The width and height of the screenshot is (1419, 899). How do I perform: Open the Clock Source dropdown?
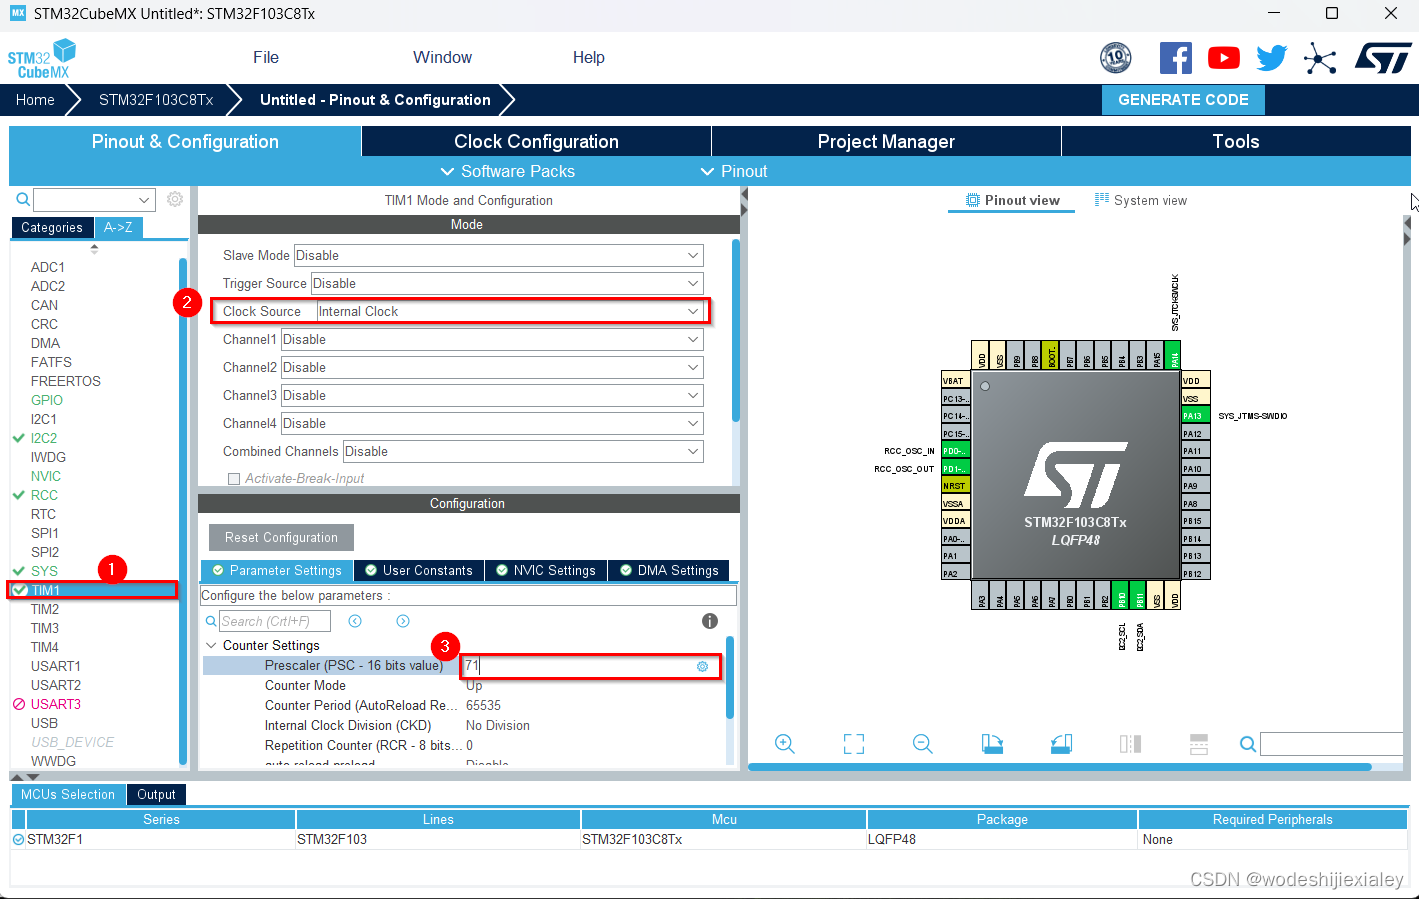pos(510,312)
